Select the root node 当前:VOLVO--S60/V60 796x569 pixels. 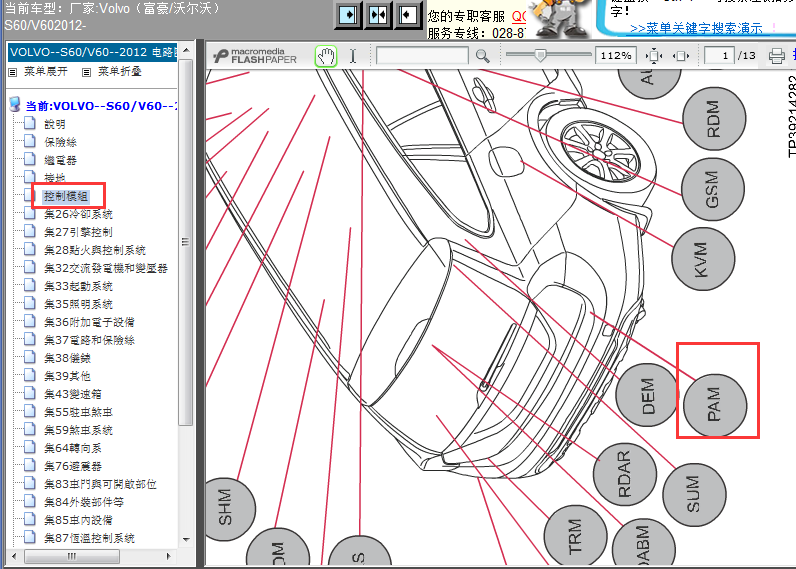tap(102, 106)
